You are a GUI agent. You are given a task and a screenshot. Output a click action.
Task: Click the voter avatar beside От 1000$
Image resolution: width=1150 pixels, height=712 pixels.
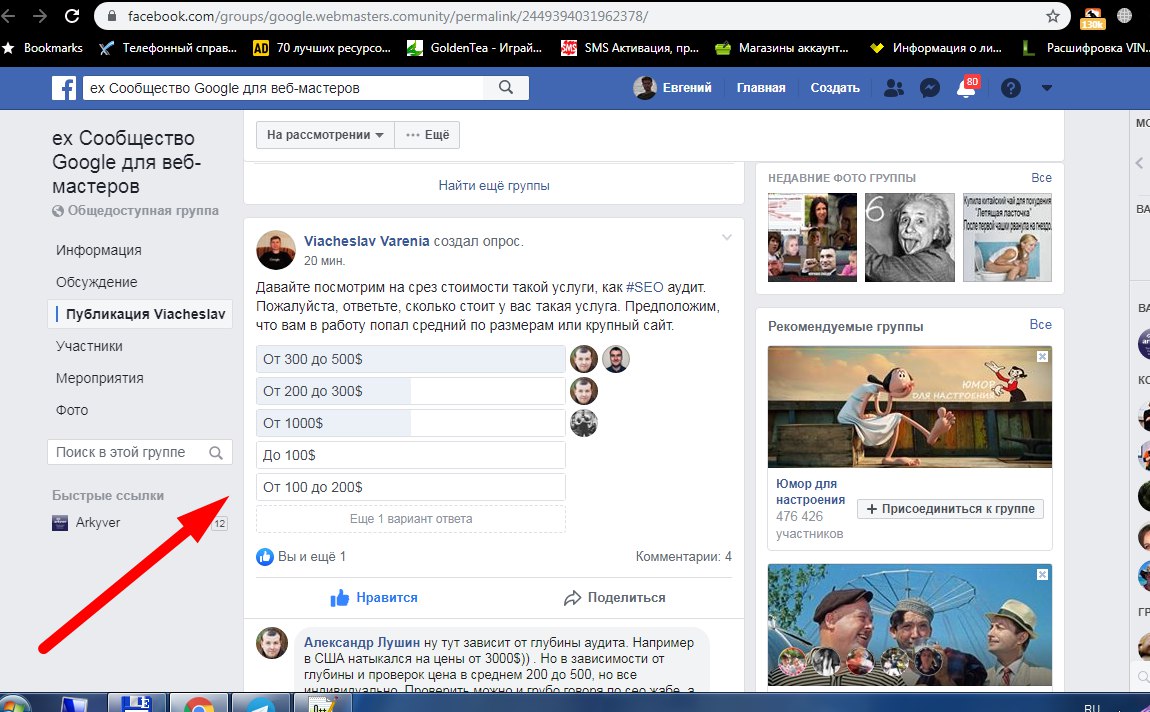pyautogui.click(x=584, y=423)
